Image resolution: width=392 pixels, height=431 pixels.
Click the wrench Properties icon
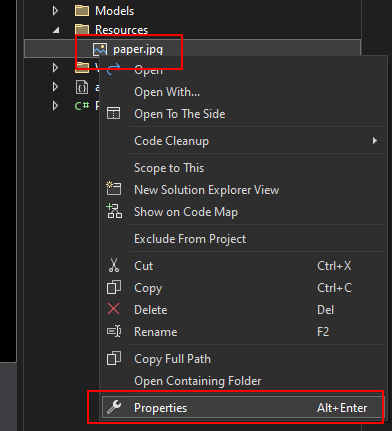114,407
